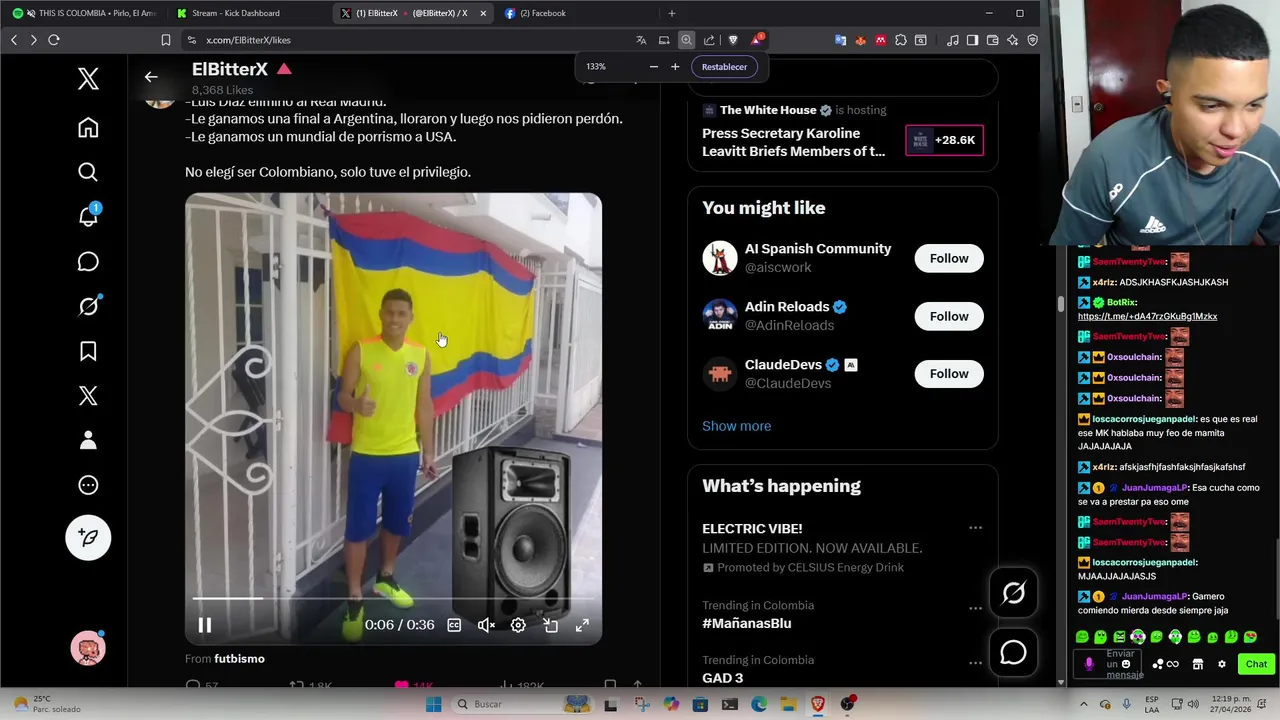This screenshot has width=1280, height=720.
Task: Compose a new post with feather button
Action: (x=88, y=538)
